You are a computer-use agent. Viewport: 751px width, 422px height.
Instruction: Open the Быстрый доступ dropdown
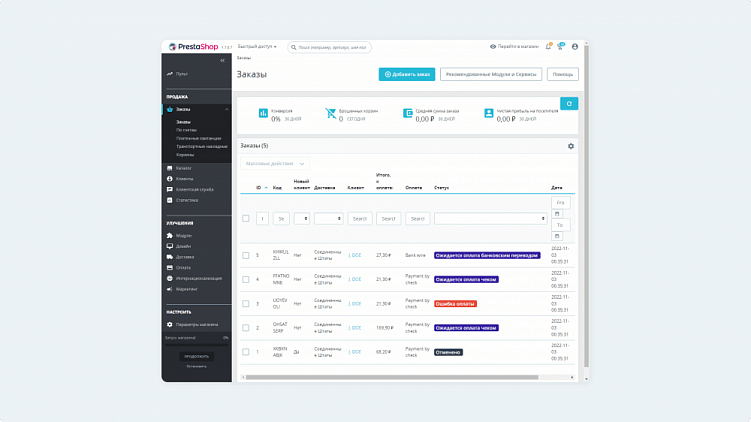click(257, 46)
